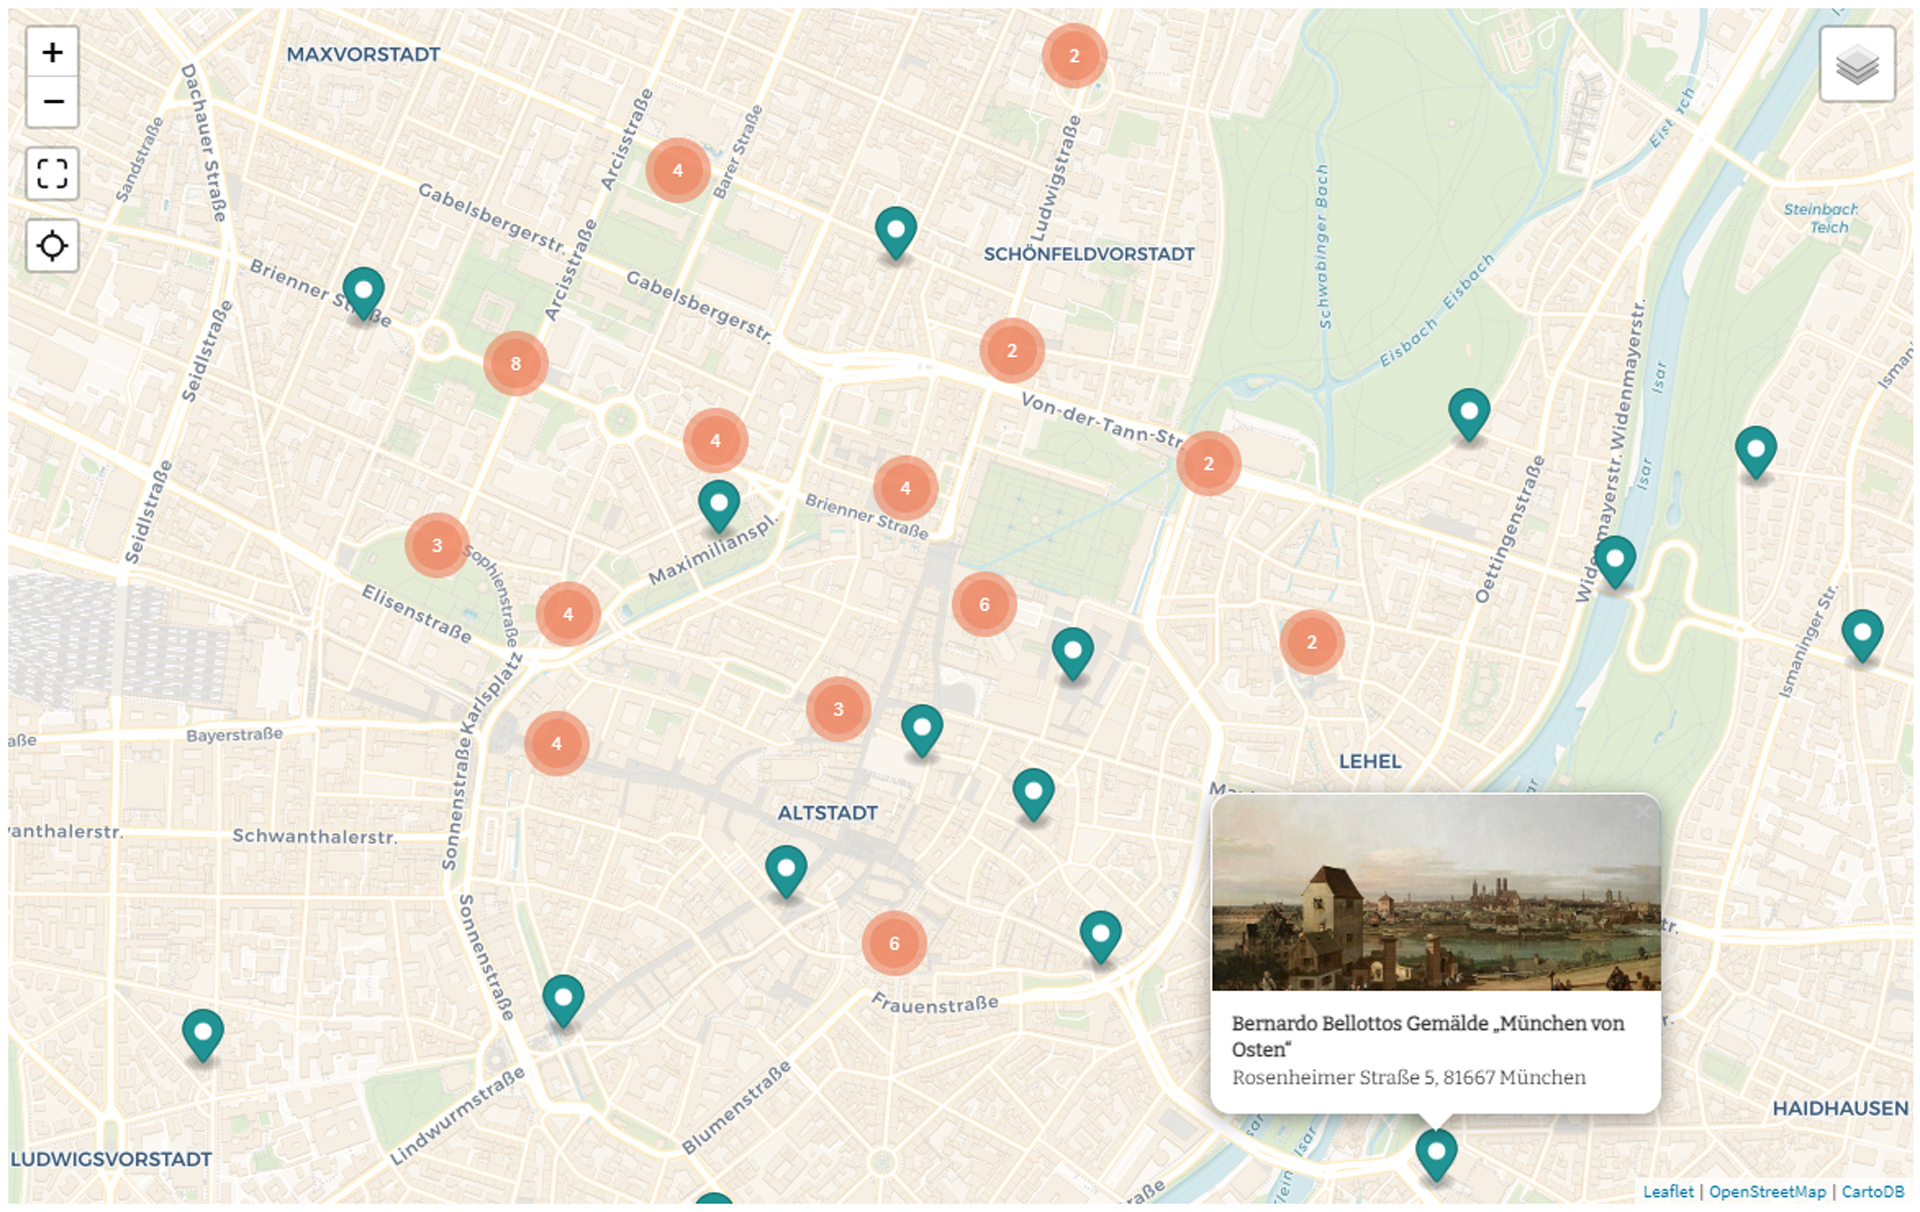1920x1212 pixels.
Task: Open cluster of 4 beside Brienner Straße label
Action: tap(906, 489)
